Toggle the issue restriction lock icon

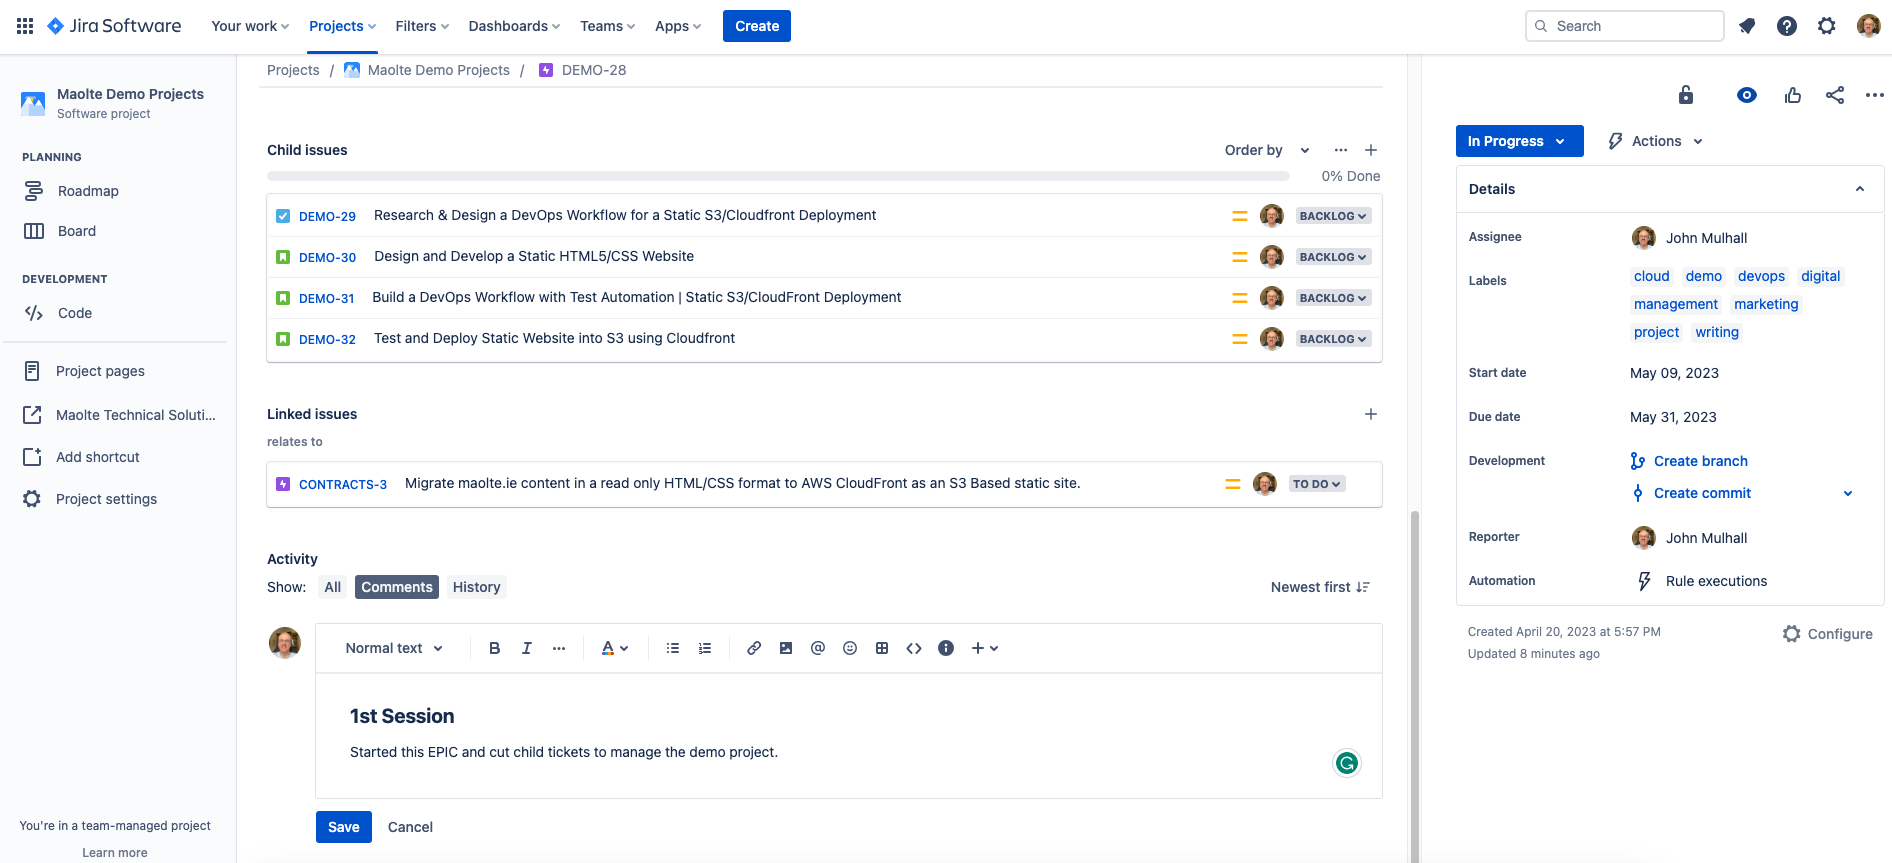1686,95
